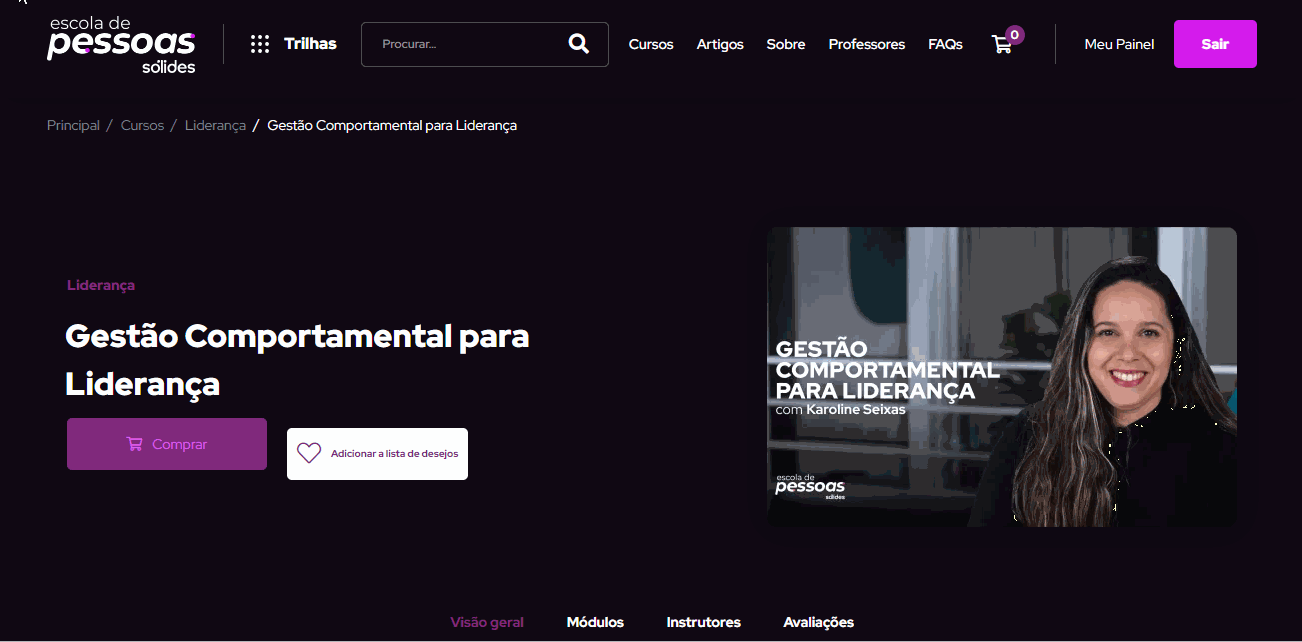The width and height of the screenshot is (1302, 642).
Task: Open the course cover thumbnail
Action: [1002, 377]
